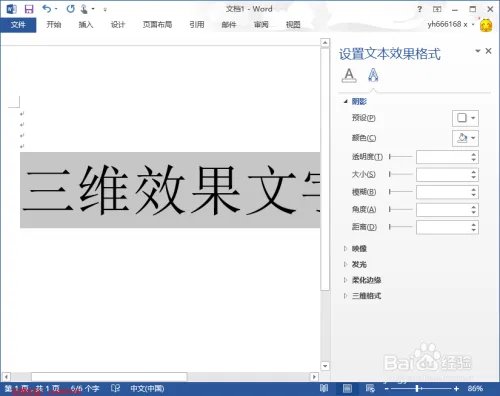Open the 文件 (File) tab
The image size is (500, 396).
(x=18, y=25)
